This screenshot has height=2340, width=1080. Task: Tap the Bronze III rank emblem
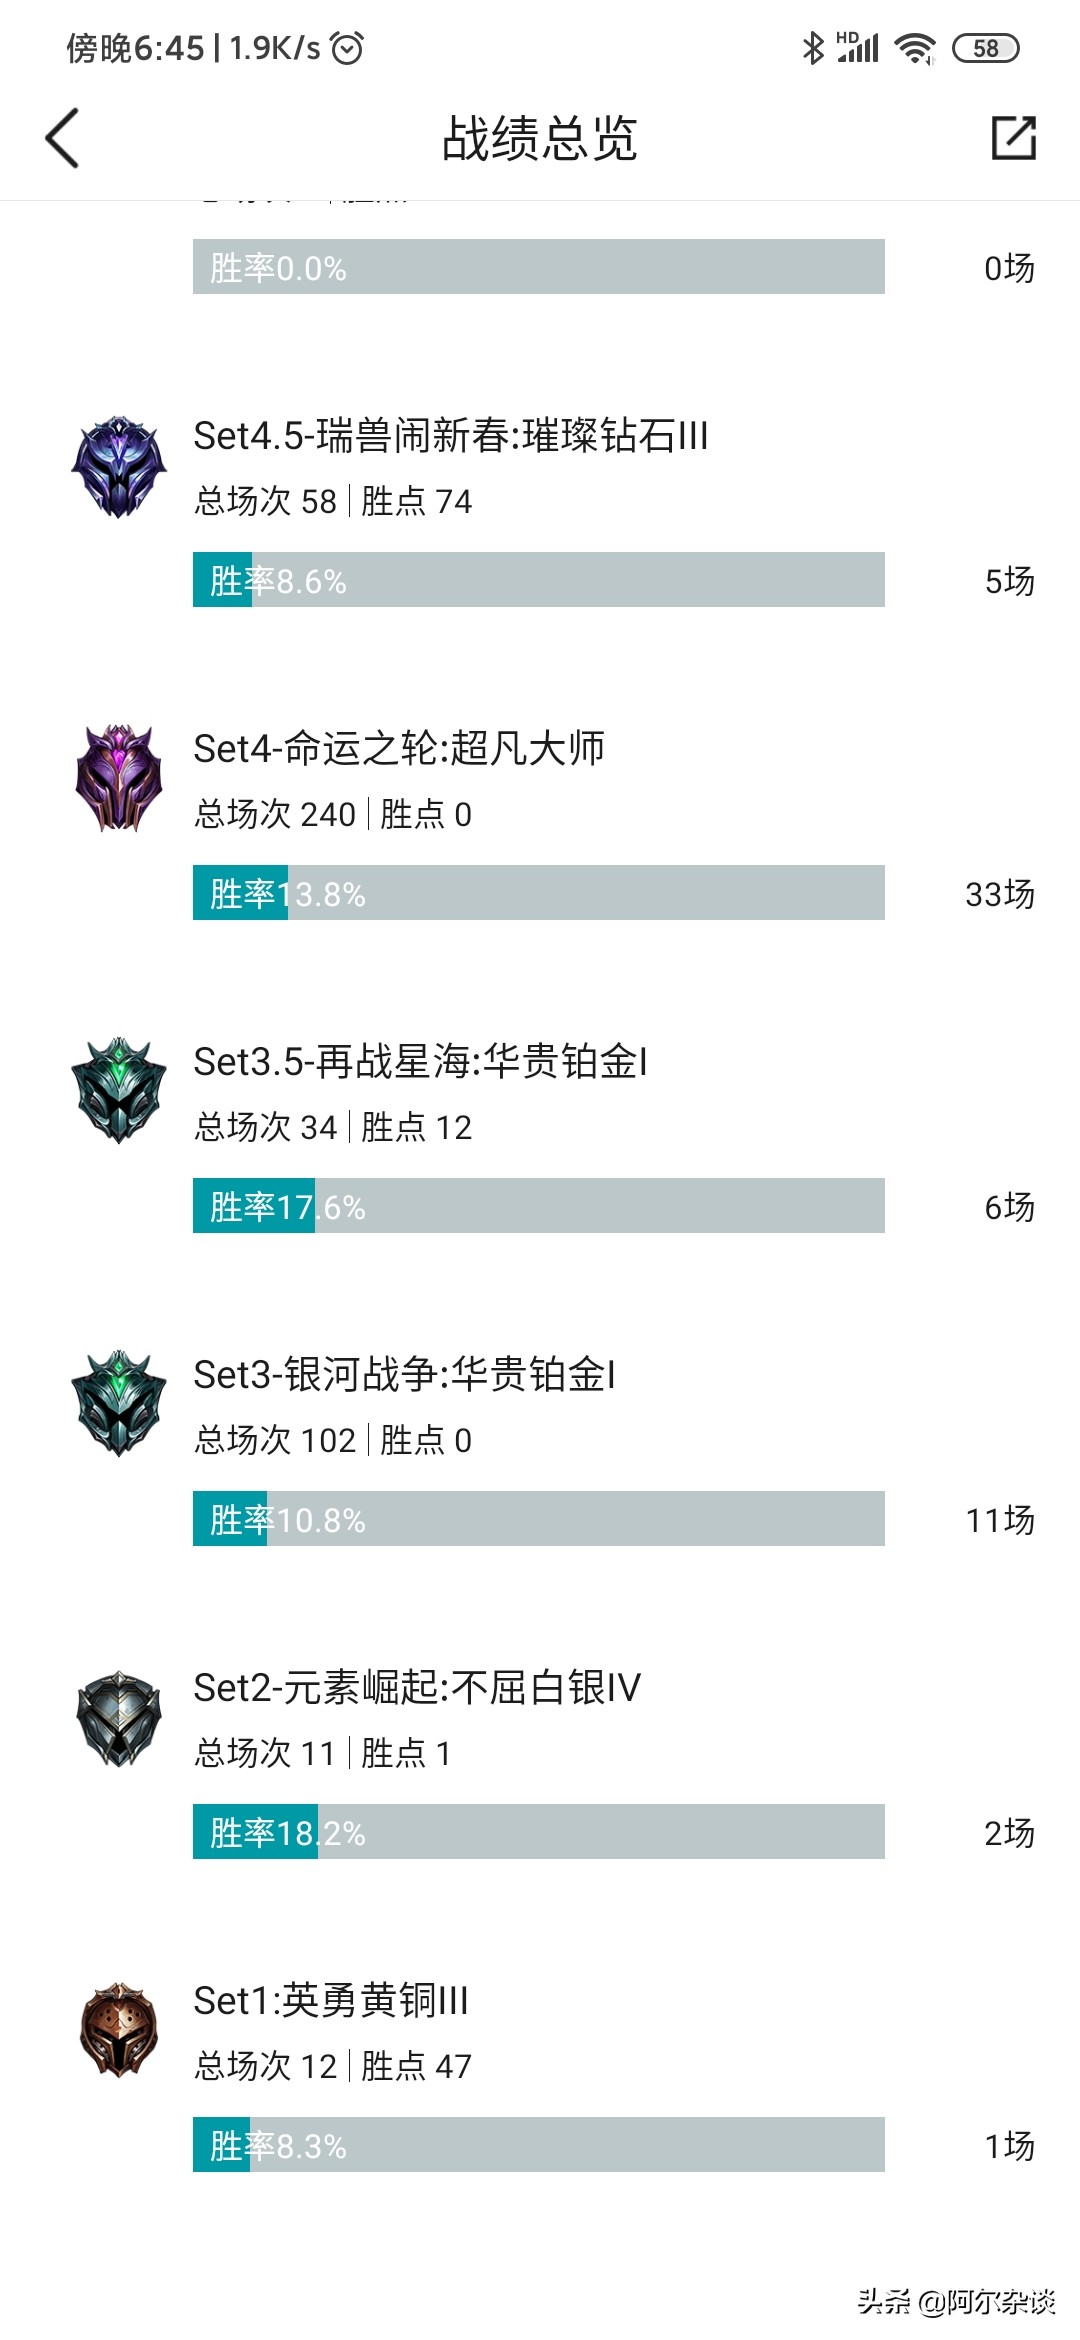pos(119,2030)
